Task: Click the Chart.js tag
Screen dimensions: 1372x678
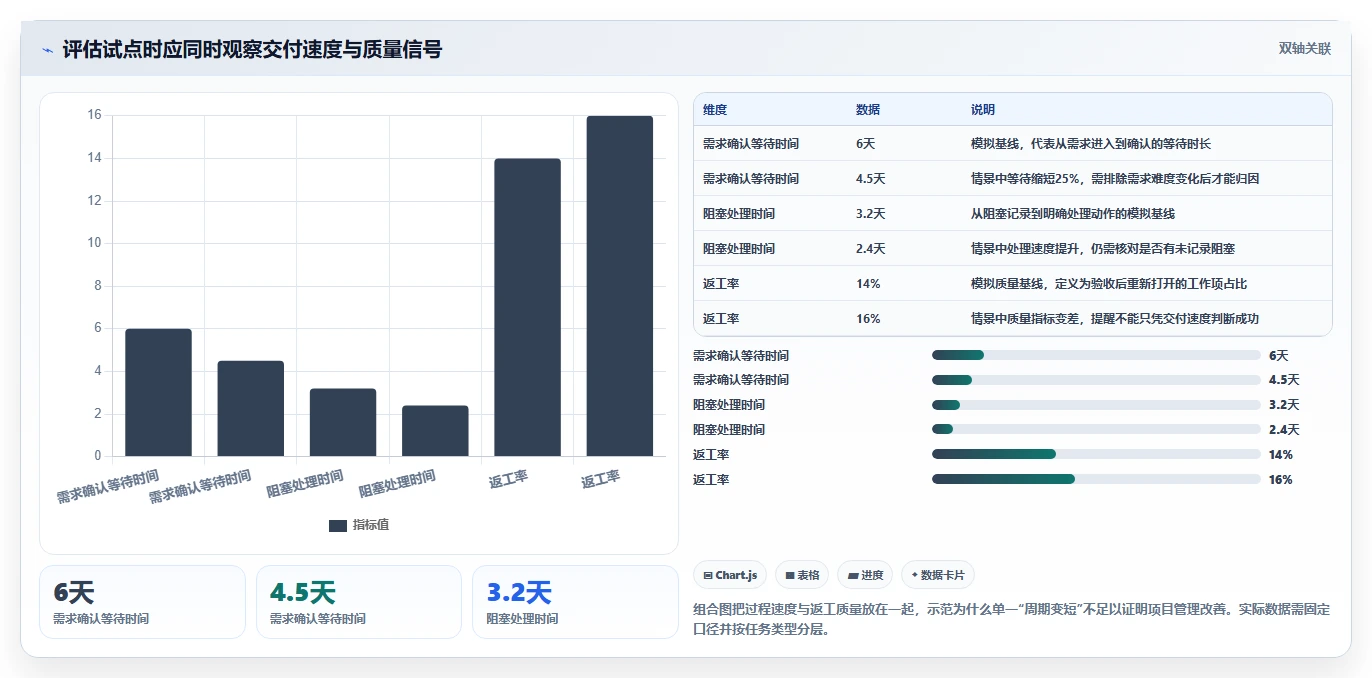Action: (729, 575)
